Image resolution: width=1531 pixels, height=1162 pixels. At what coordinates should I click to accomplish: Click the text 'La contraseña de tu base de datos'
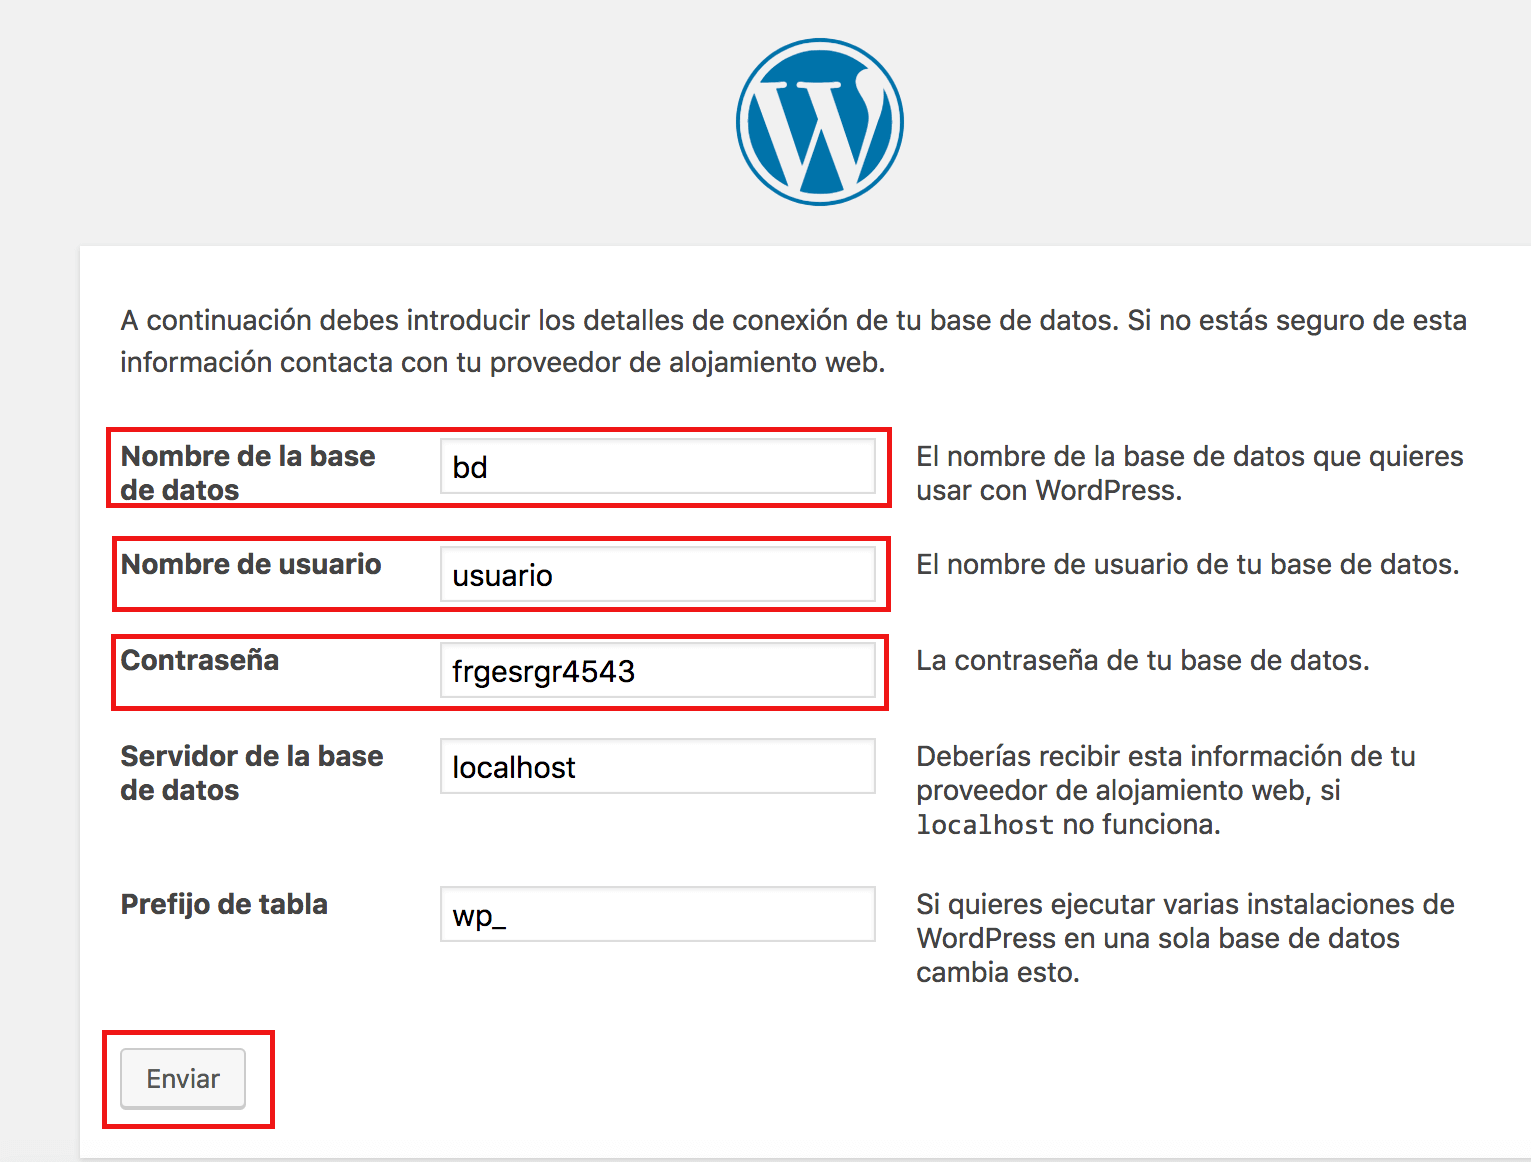click(x=1142, y=660)
